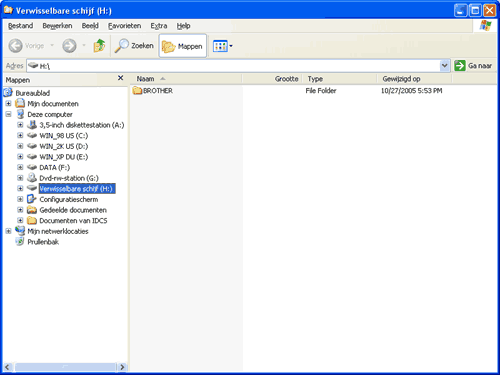Image resolution: width=500 pixels, height=375 pixels.
Task: Expand Mijn netwerklocaties node
Action: tap(8, 231)
